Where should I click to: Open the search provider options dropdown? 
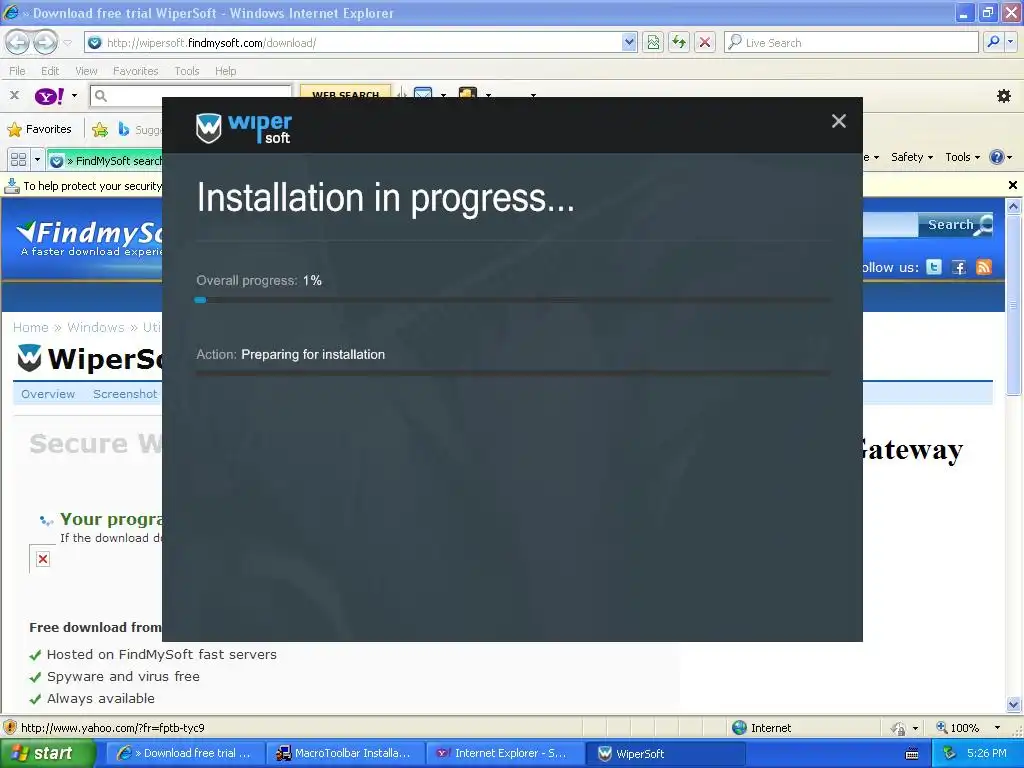[1011, 42]
